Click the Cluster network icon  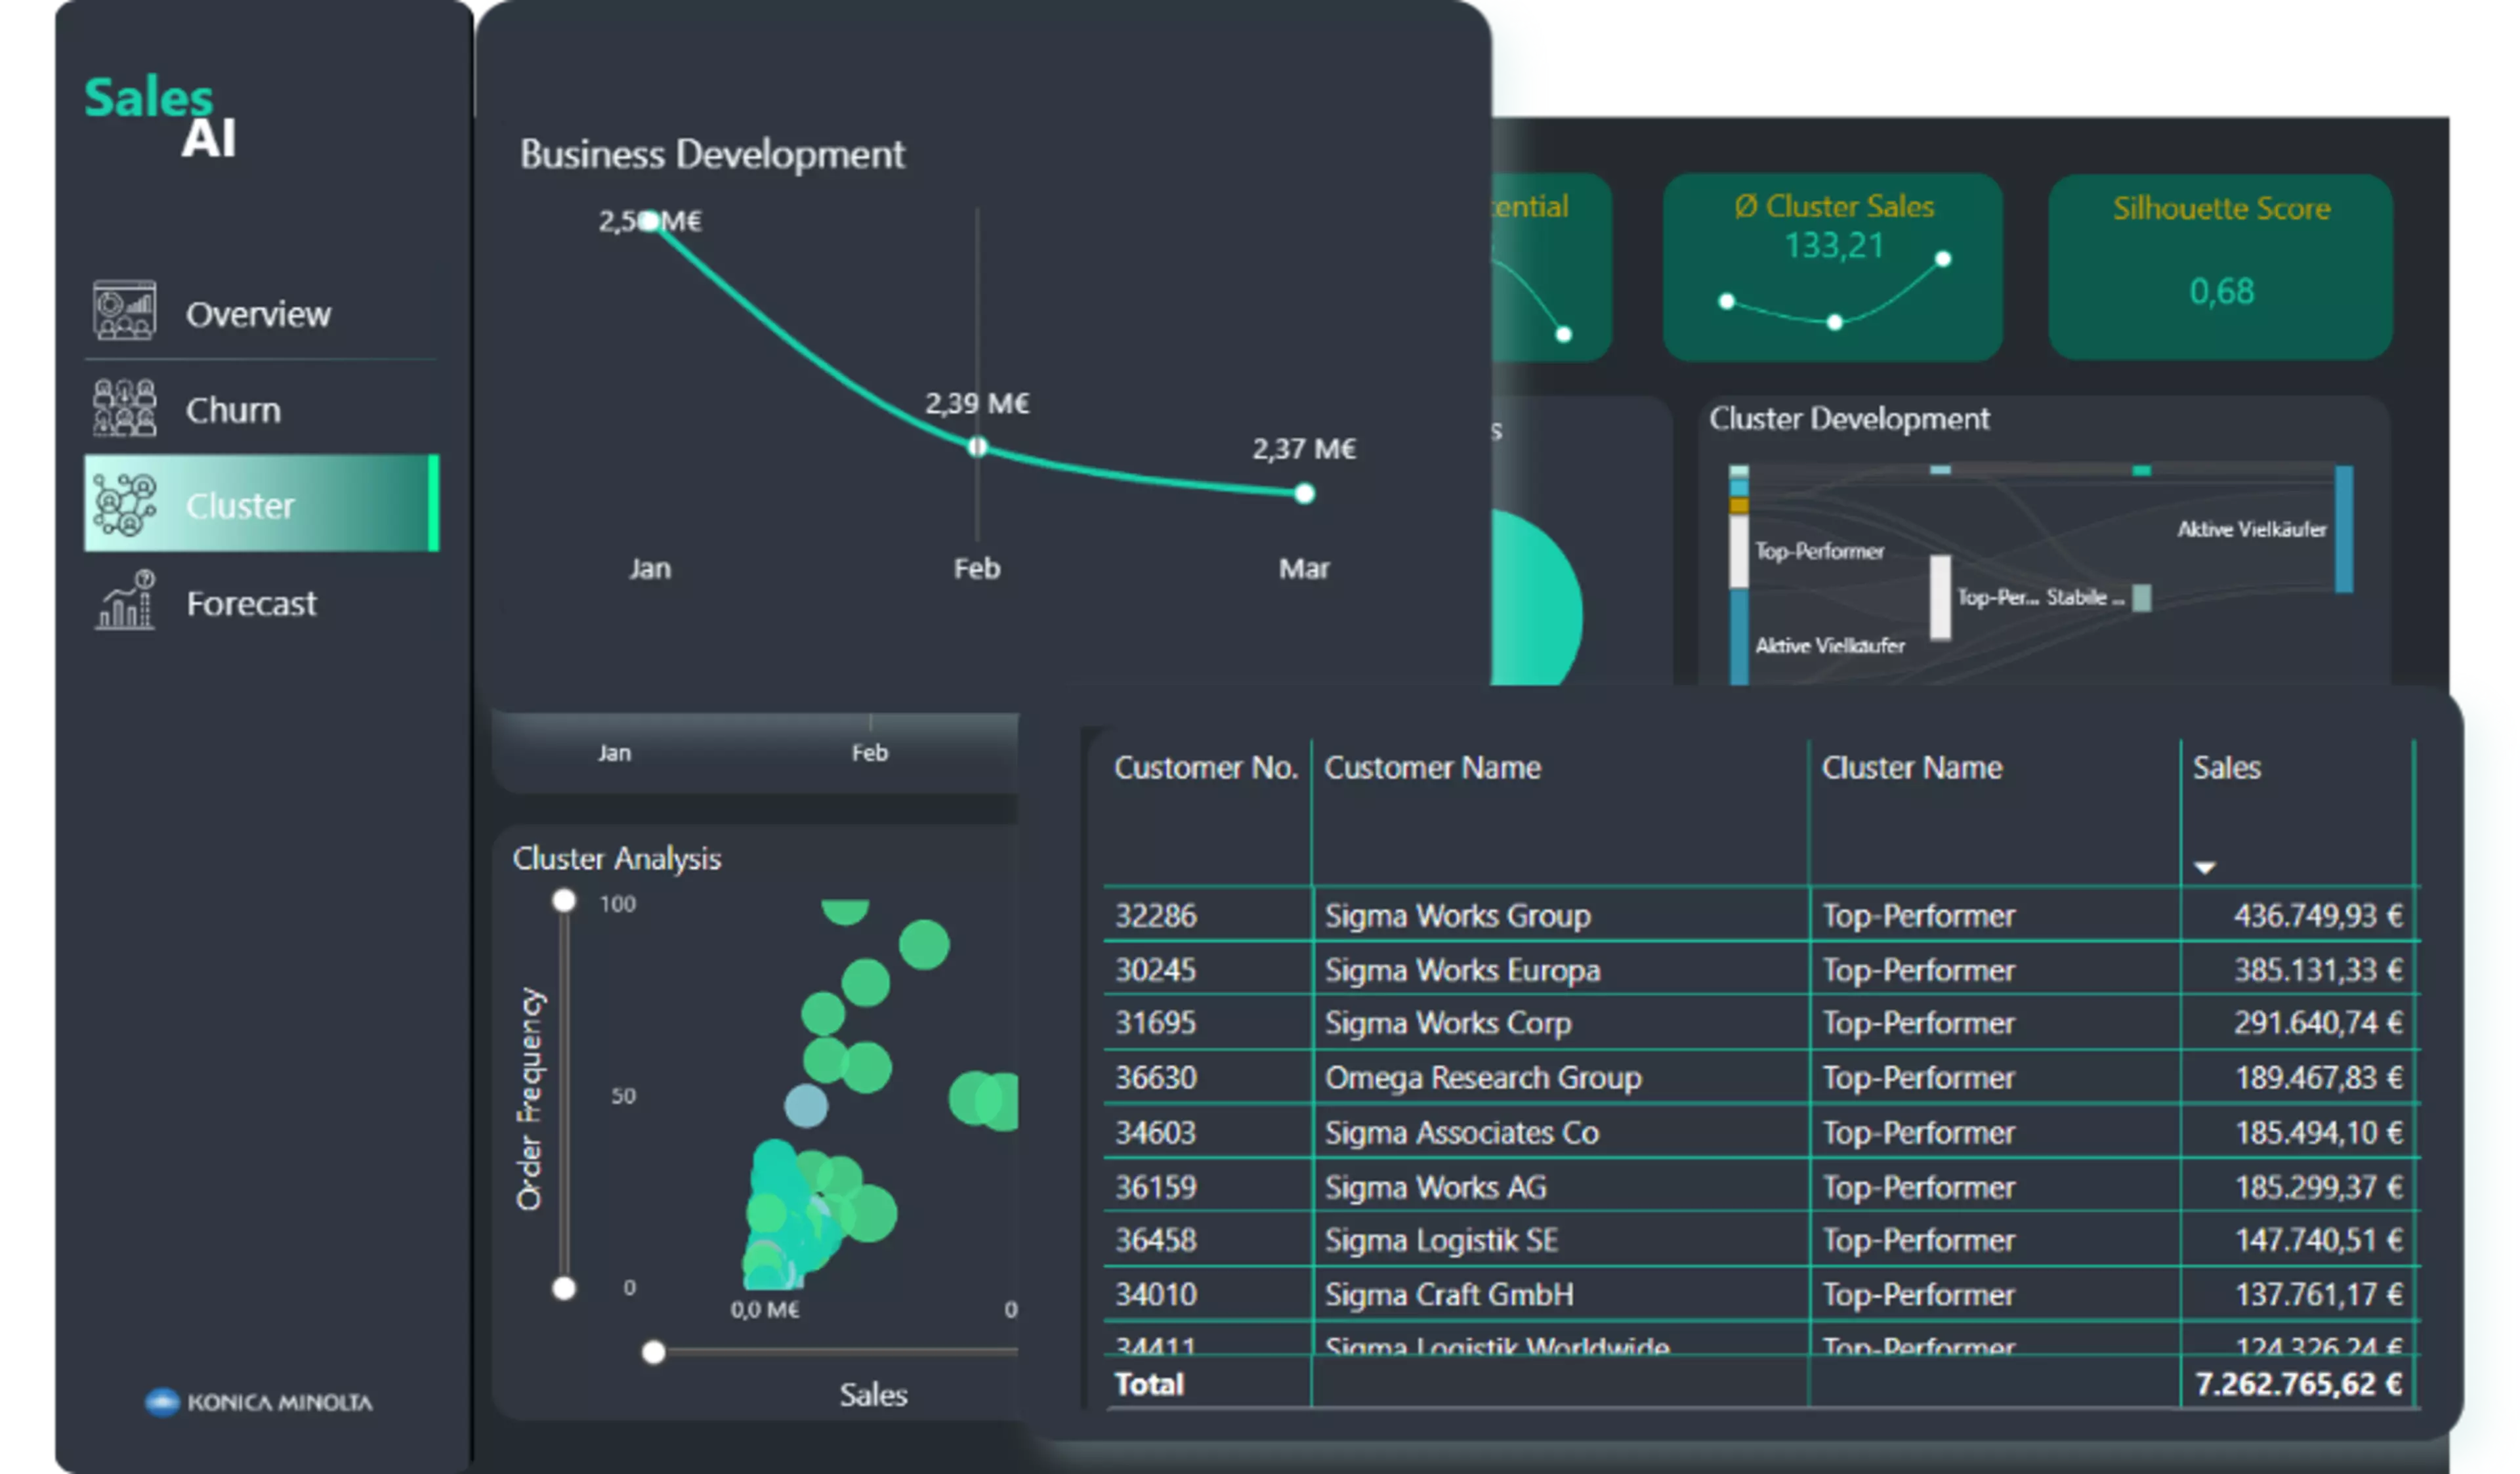point(124,505)
